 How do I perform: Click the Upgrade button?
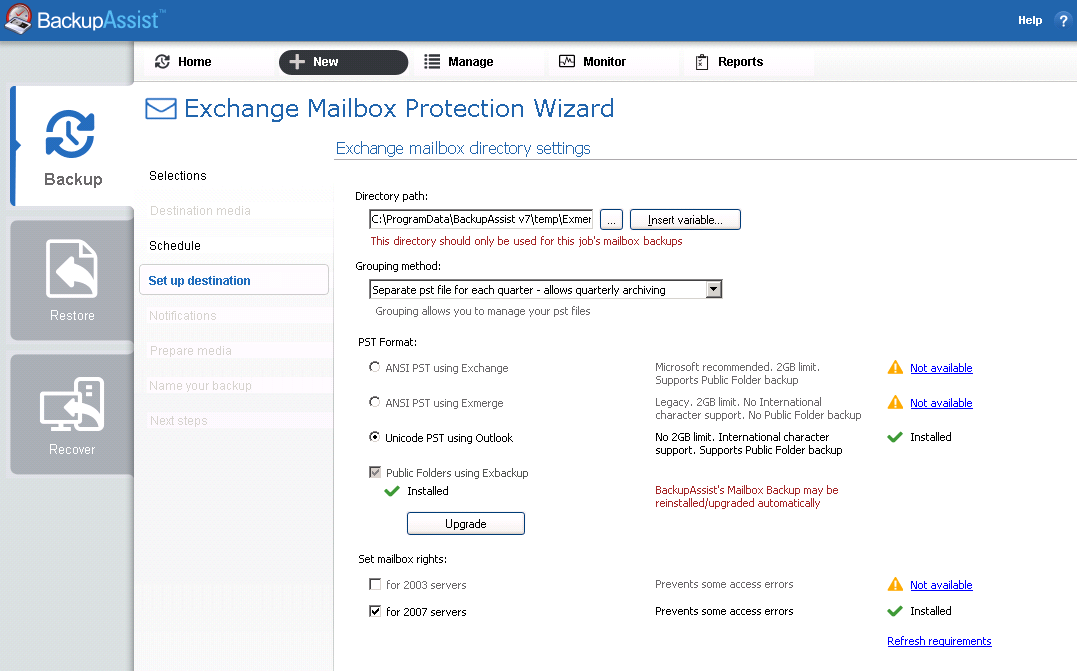point(466,523)
